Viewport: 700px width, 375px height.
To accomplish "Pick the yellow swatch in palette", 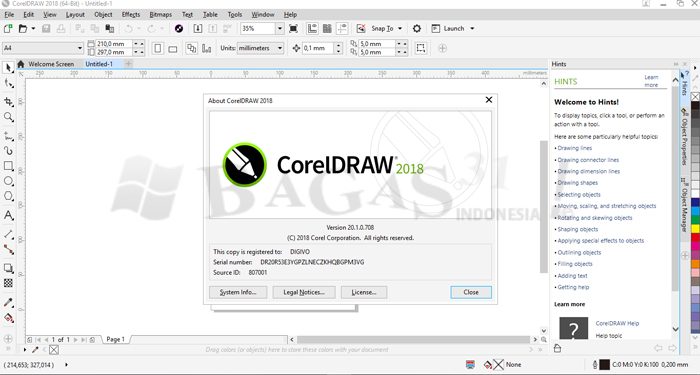I will (695, 228).
